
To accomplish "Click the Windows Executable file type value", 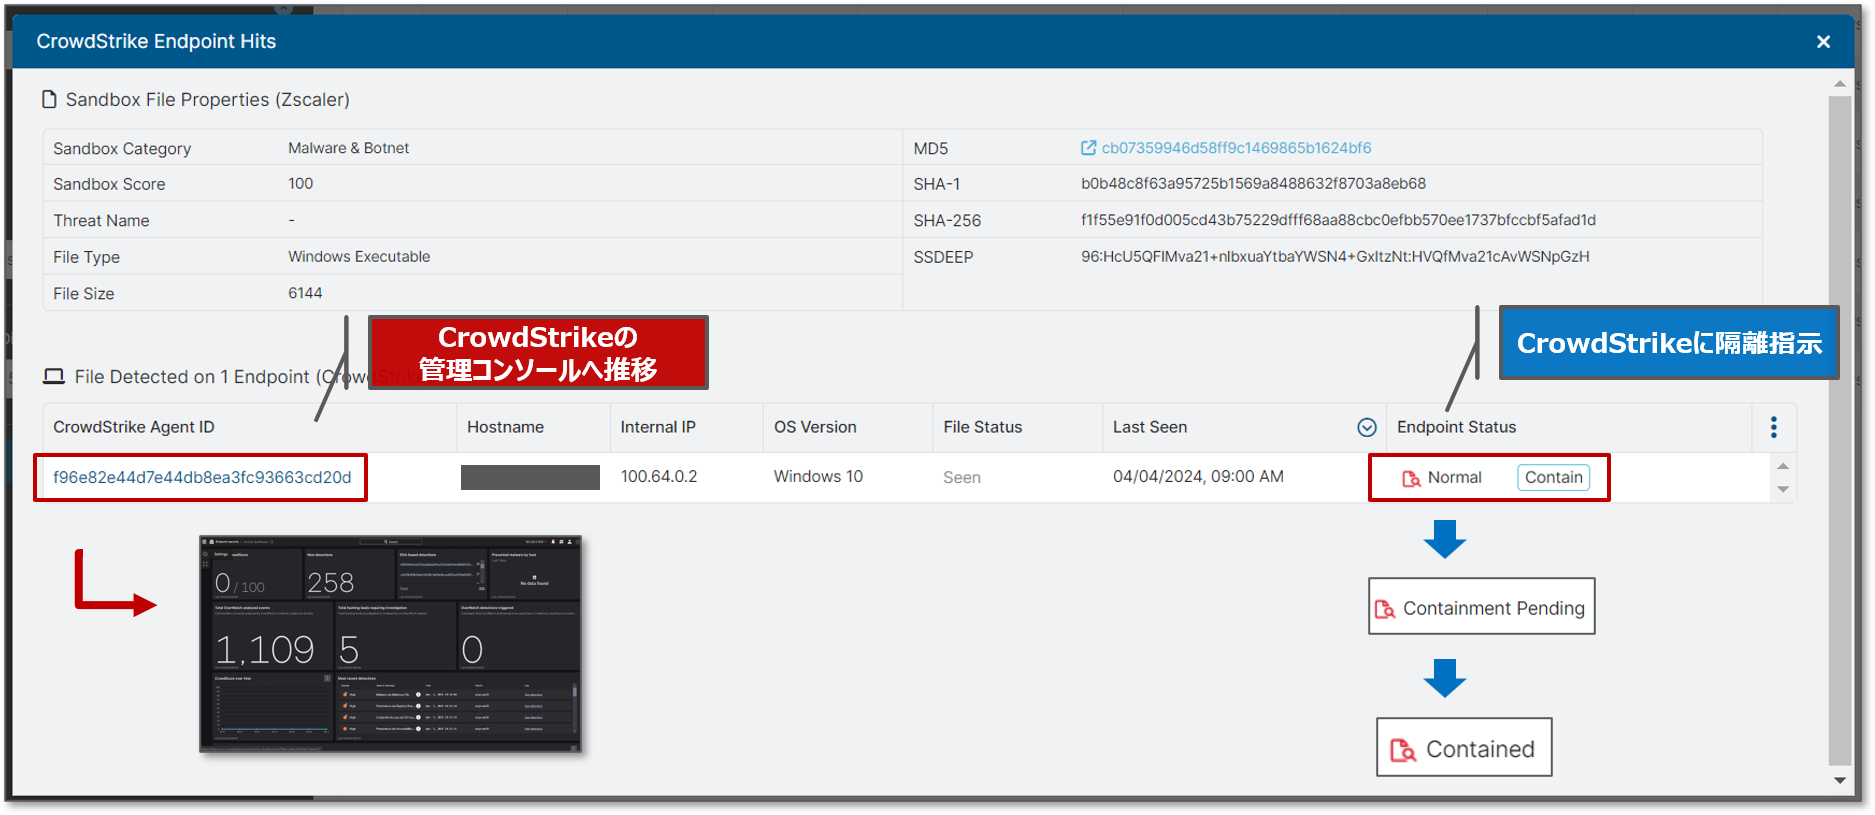I will (359, 257).
